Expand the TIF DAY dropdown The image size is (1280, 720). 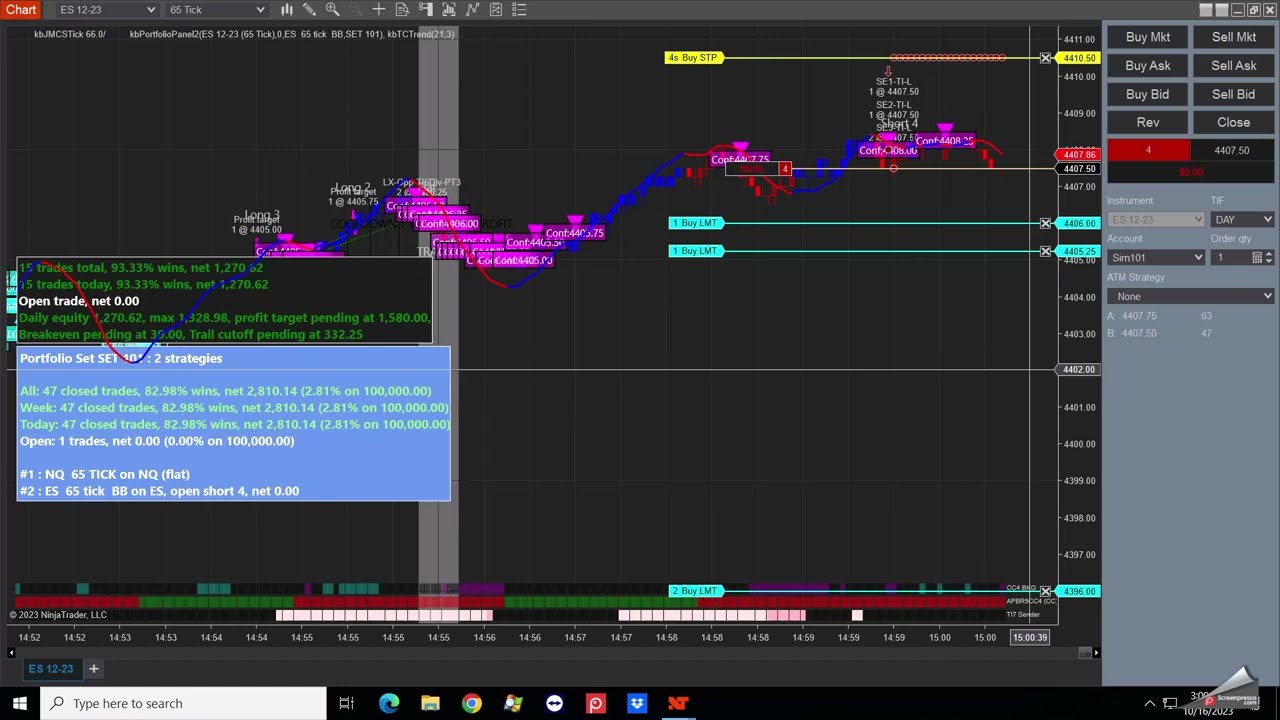pyautogui.click(x=1242, y=220)
